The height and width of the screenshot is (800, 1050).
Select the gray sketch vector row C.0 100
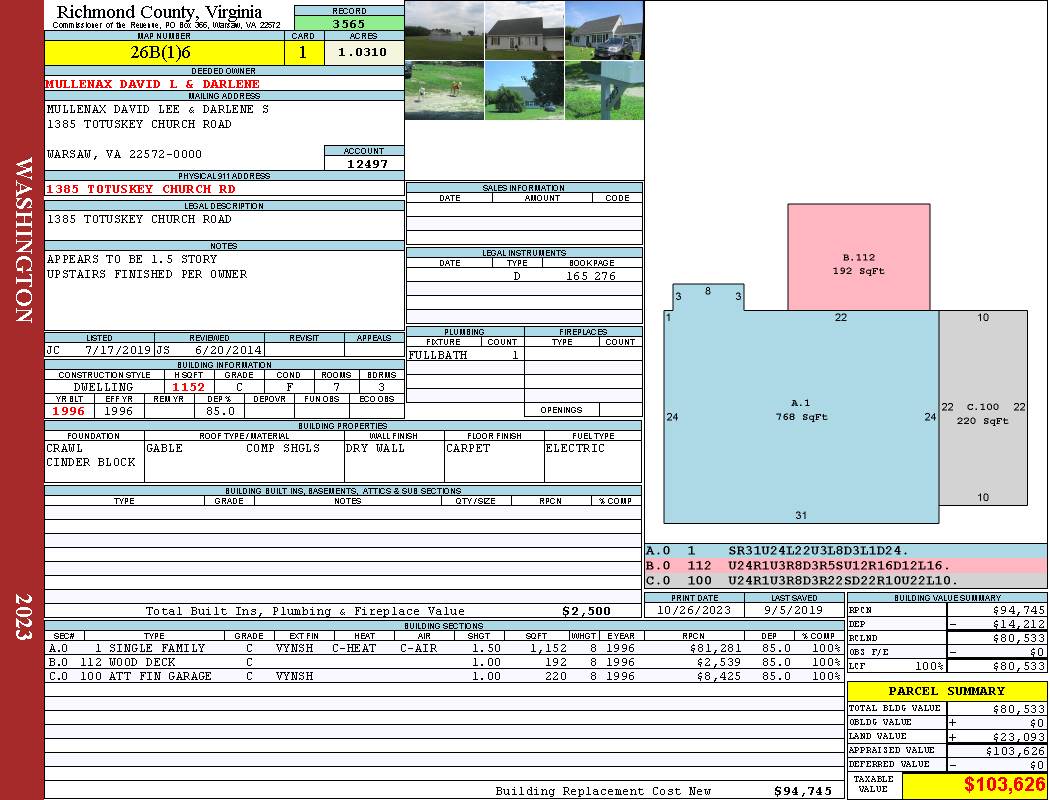[x=845, y=580]
